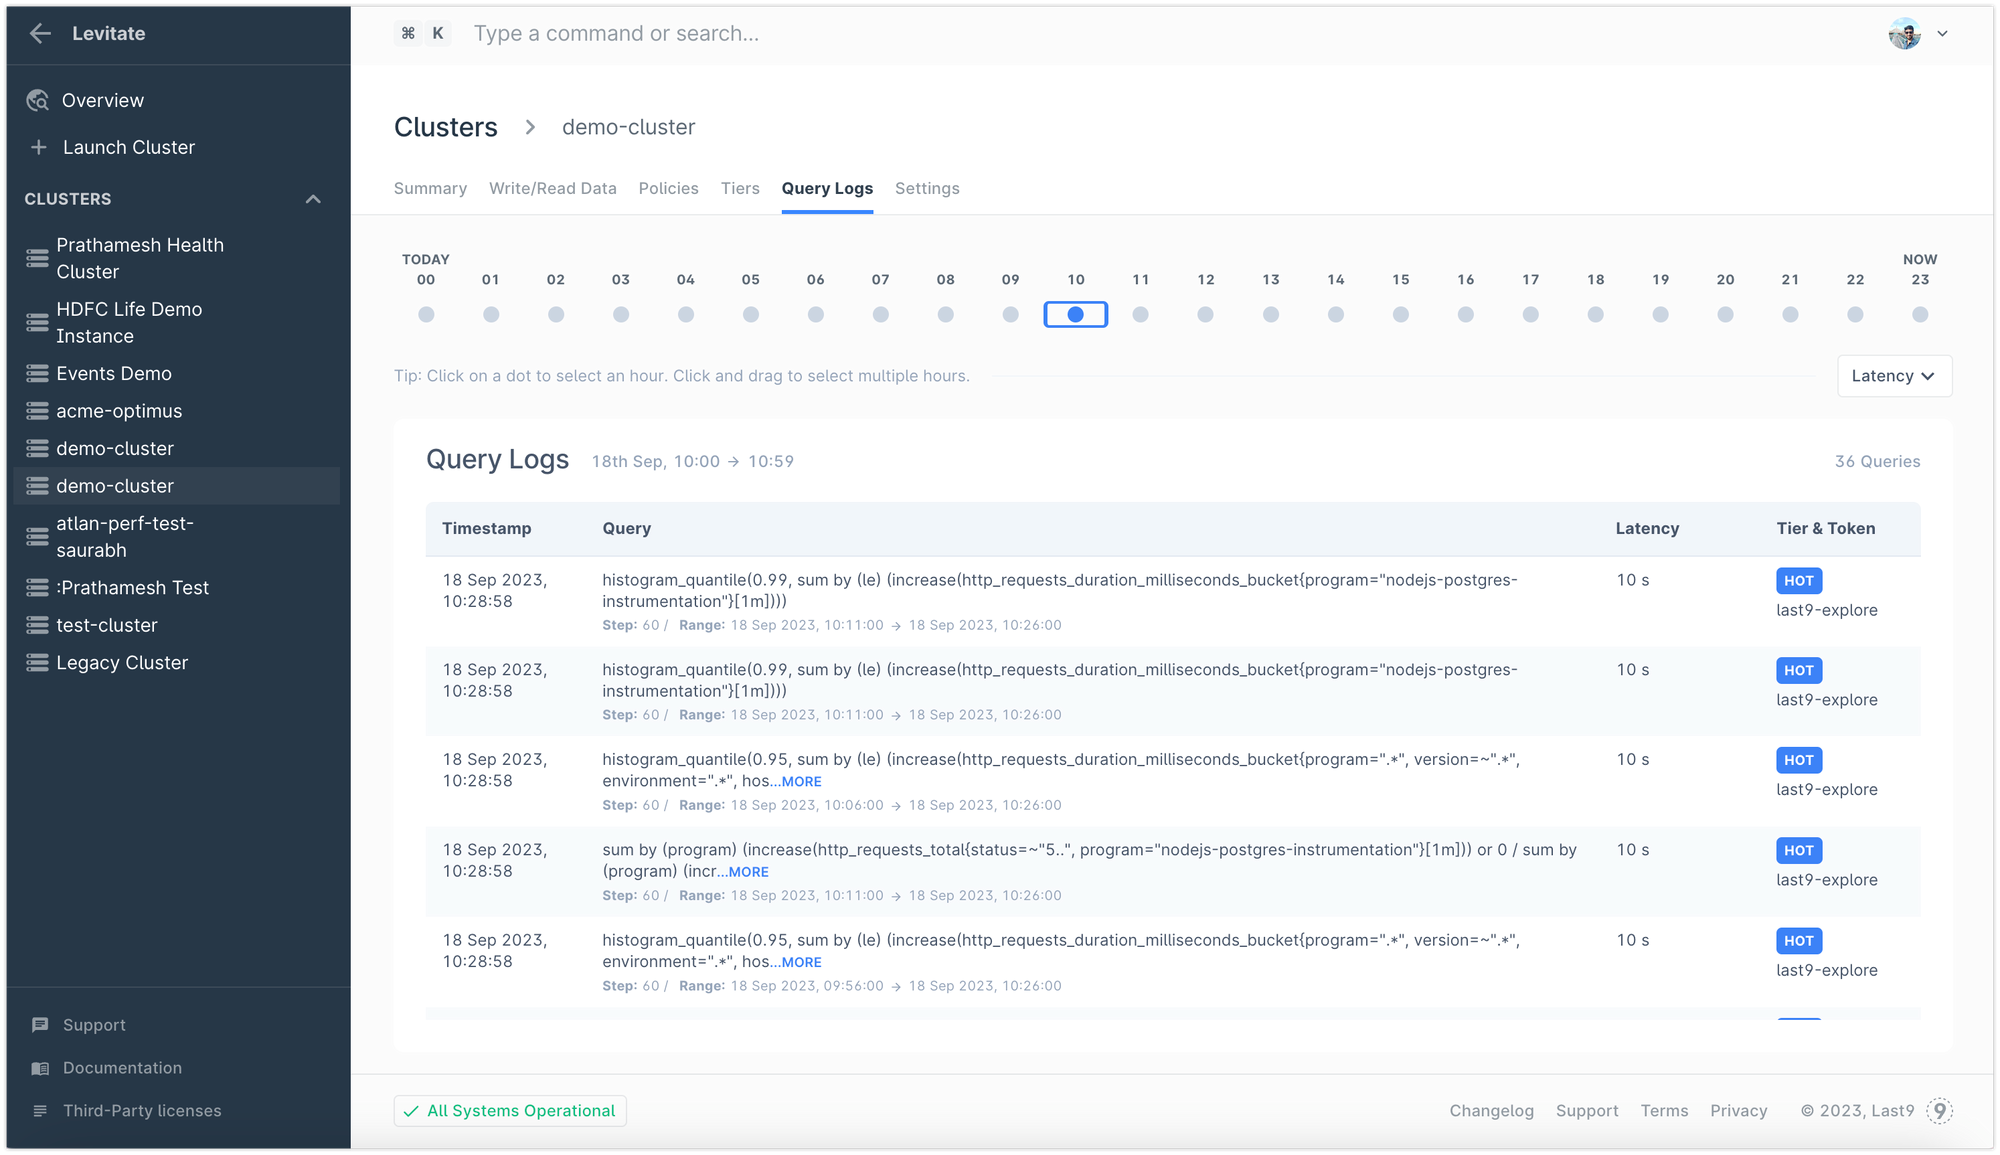Click the Documentation book icon

point(40,1067)
